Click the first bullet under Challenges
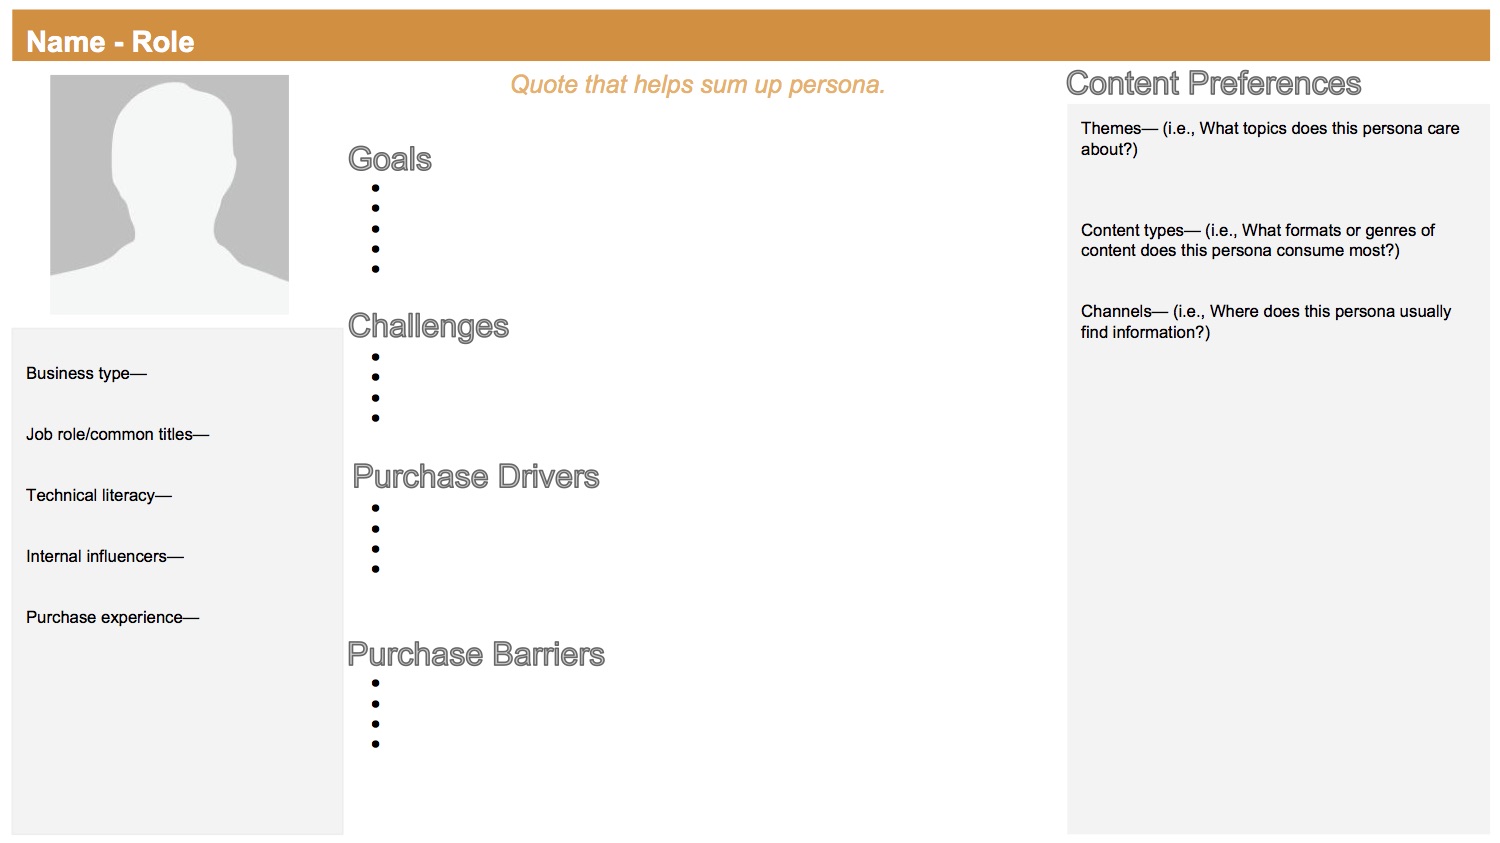The height and width of the screenshot is (843, 1500). pyautogui.click(x=376, y=357)
